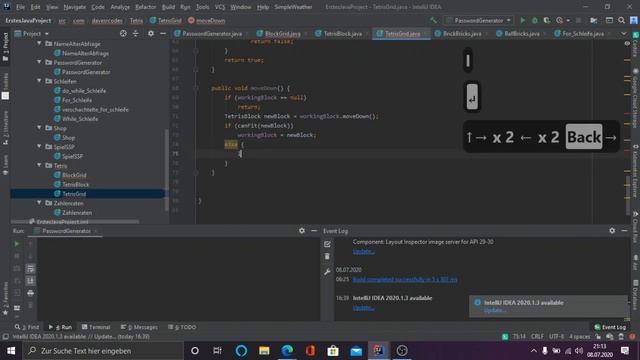Open Project Structure icon in top toolbar
640x360 pixels.
coord(594,20)
